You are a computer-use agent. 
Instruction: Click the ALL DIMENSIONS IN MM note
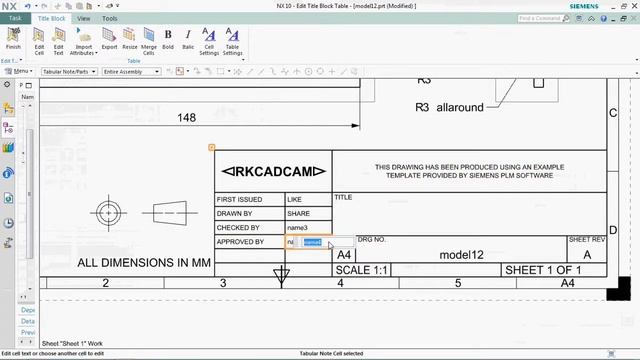pyautogui.click(x=144, y=262)
